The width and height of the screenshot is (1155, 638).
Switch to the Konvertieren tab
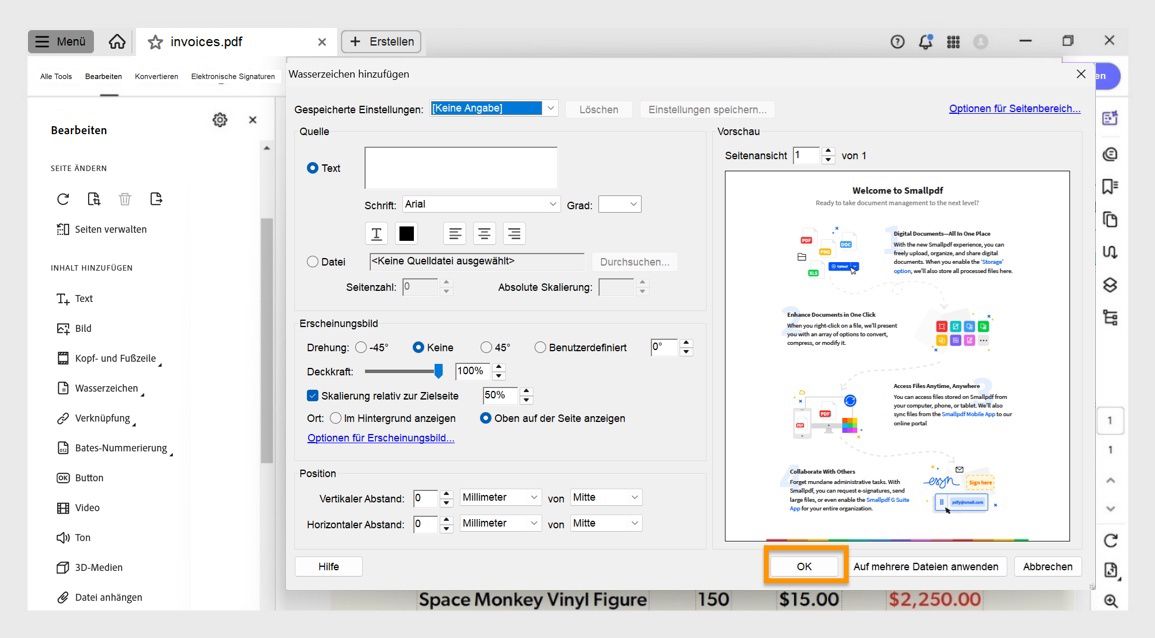(x=156, y=75)
